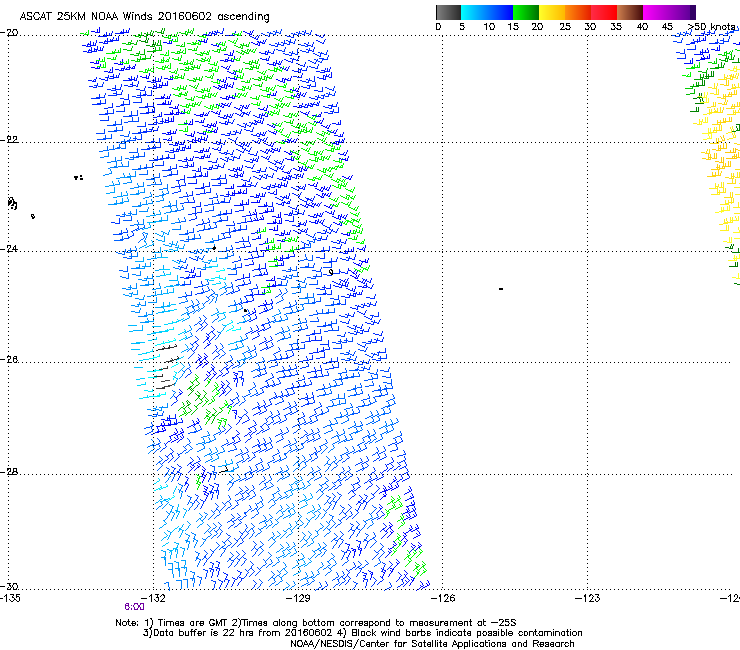Select the cyan 5–10 knots color bar segment
This screenshot has width=740, height=650.
tap(474, 12)
